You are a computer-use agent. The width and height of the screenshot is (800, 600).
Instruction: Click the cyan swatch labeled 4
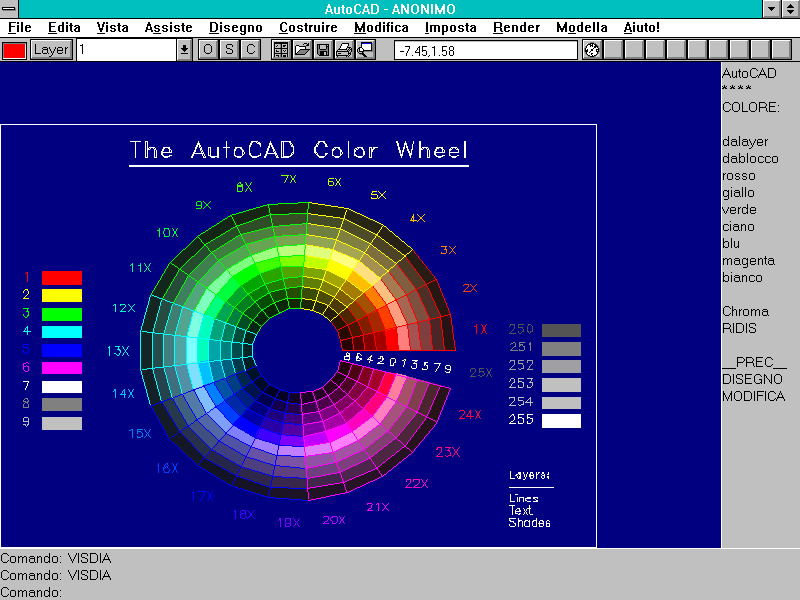point(62,332)
